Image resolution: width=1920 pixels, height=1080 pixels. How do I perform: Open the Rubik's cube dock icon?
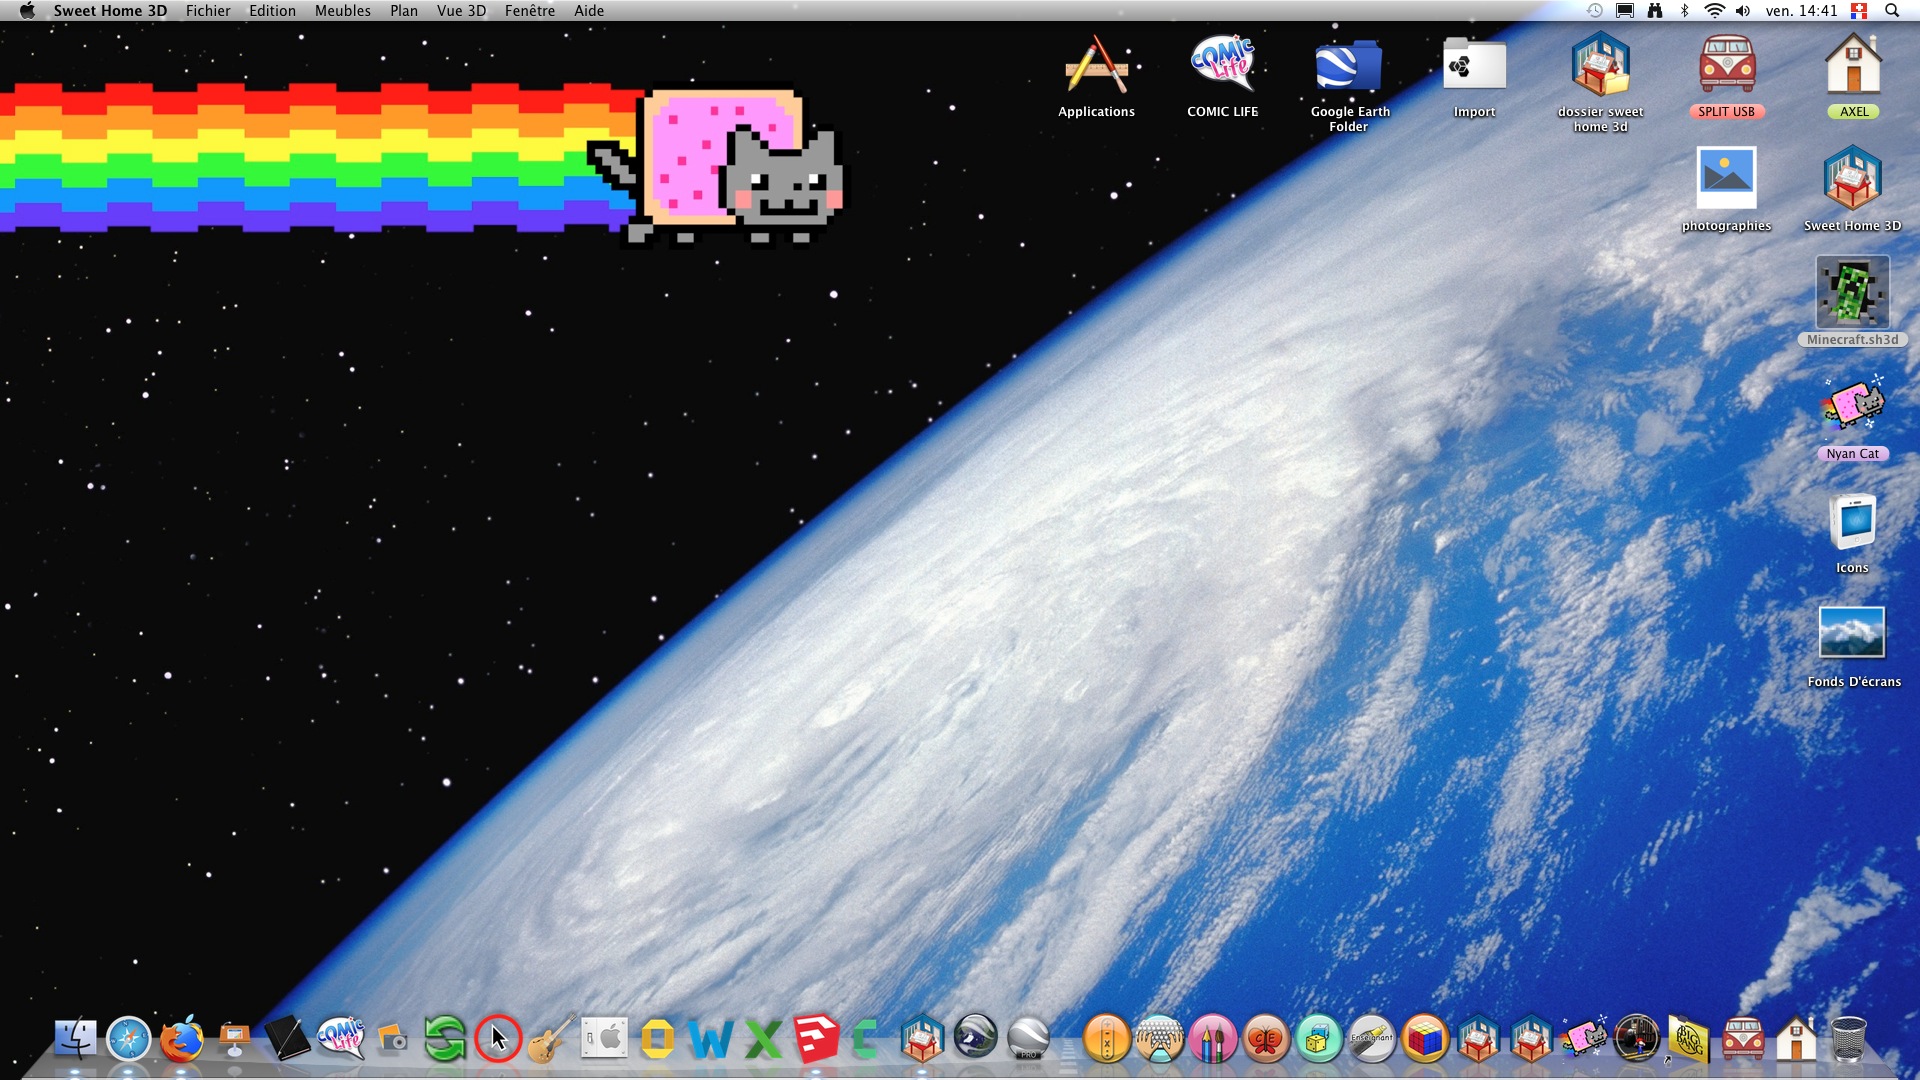click(1425, 1039)
